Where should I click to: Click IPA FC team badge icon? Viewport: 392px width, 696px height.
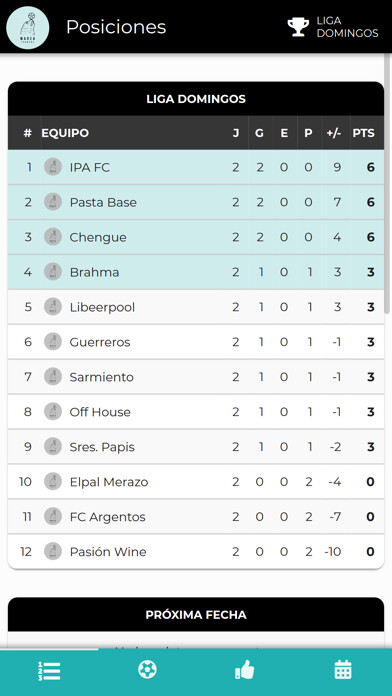click(53, 167)
